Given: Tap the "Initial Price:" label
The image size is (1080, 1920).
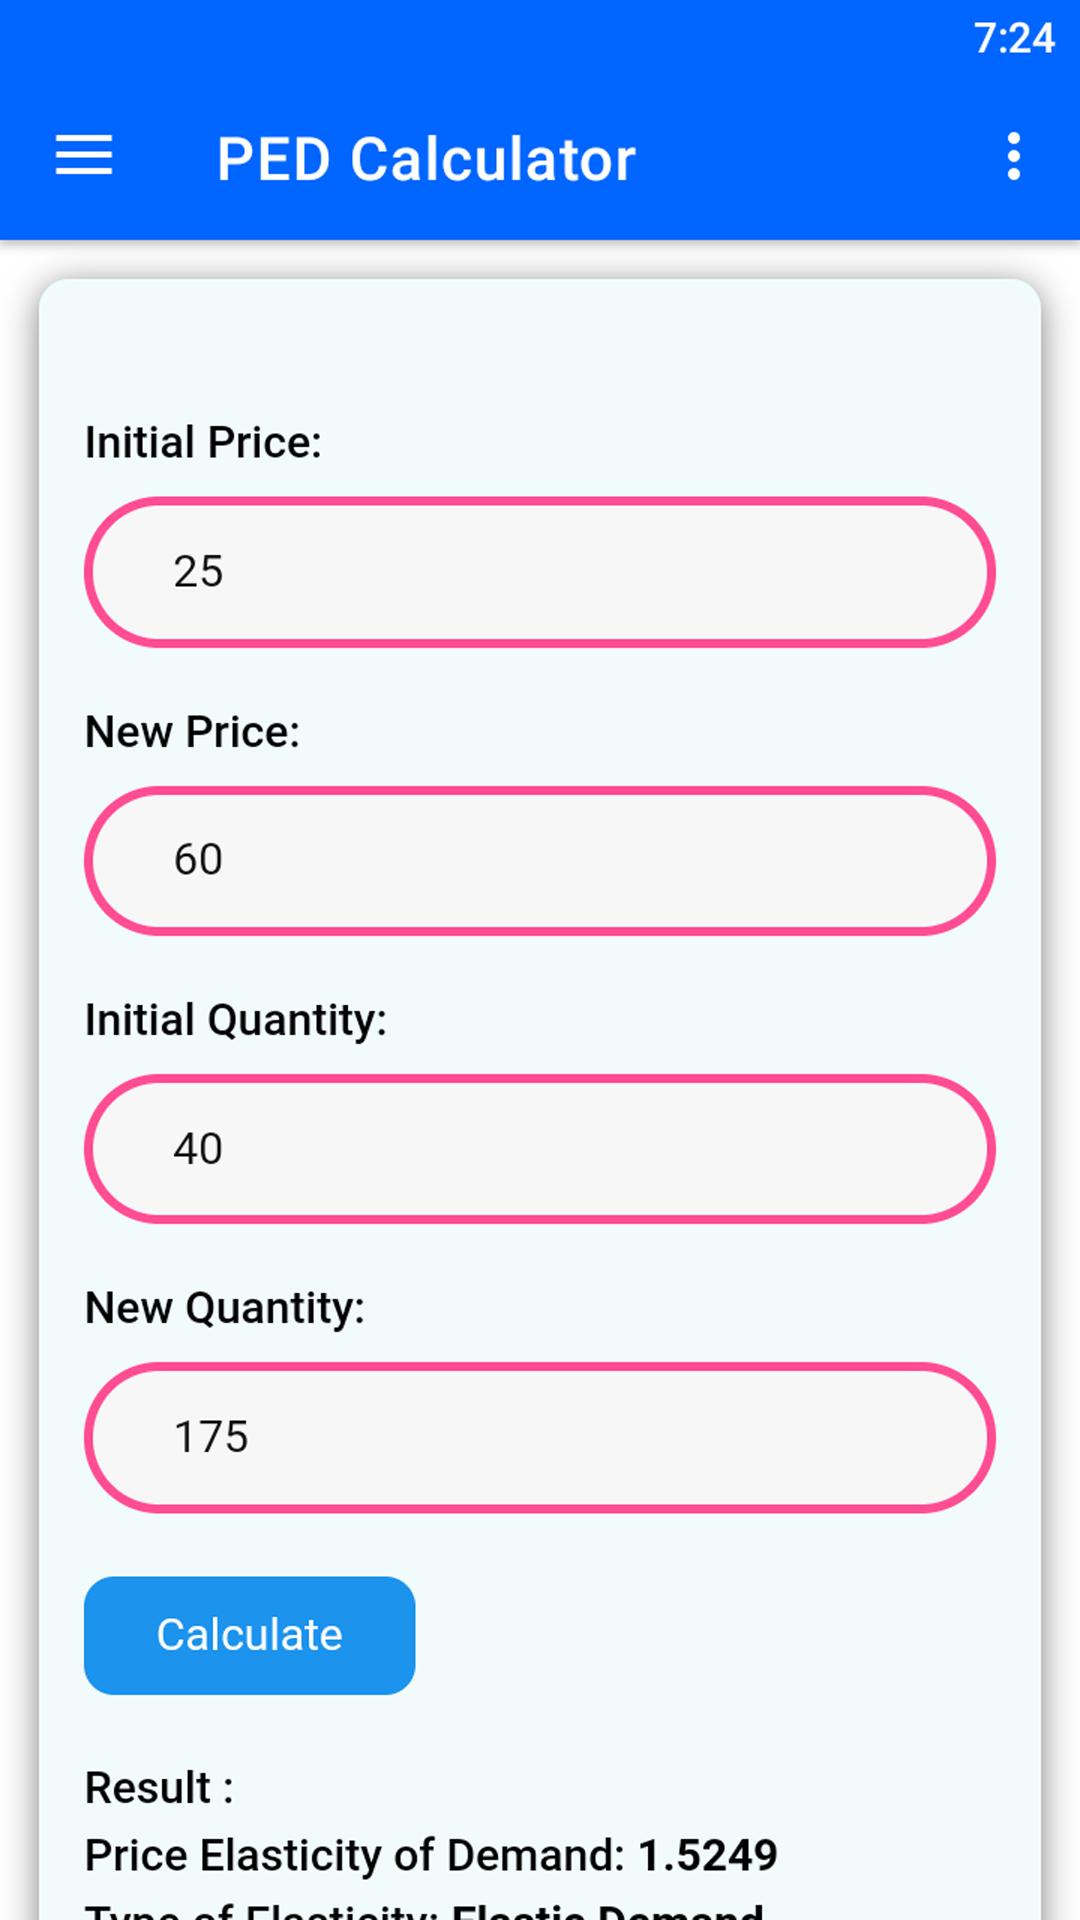Looking at the screenshot, I should pyautogui.click(x=203, y=442).
